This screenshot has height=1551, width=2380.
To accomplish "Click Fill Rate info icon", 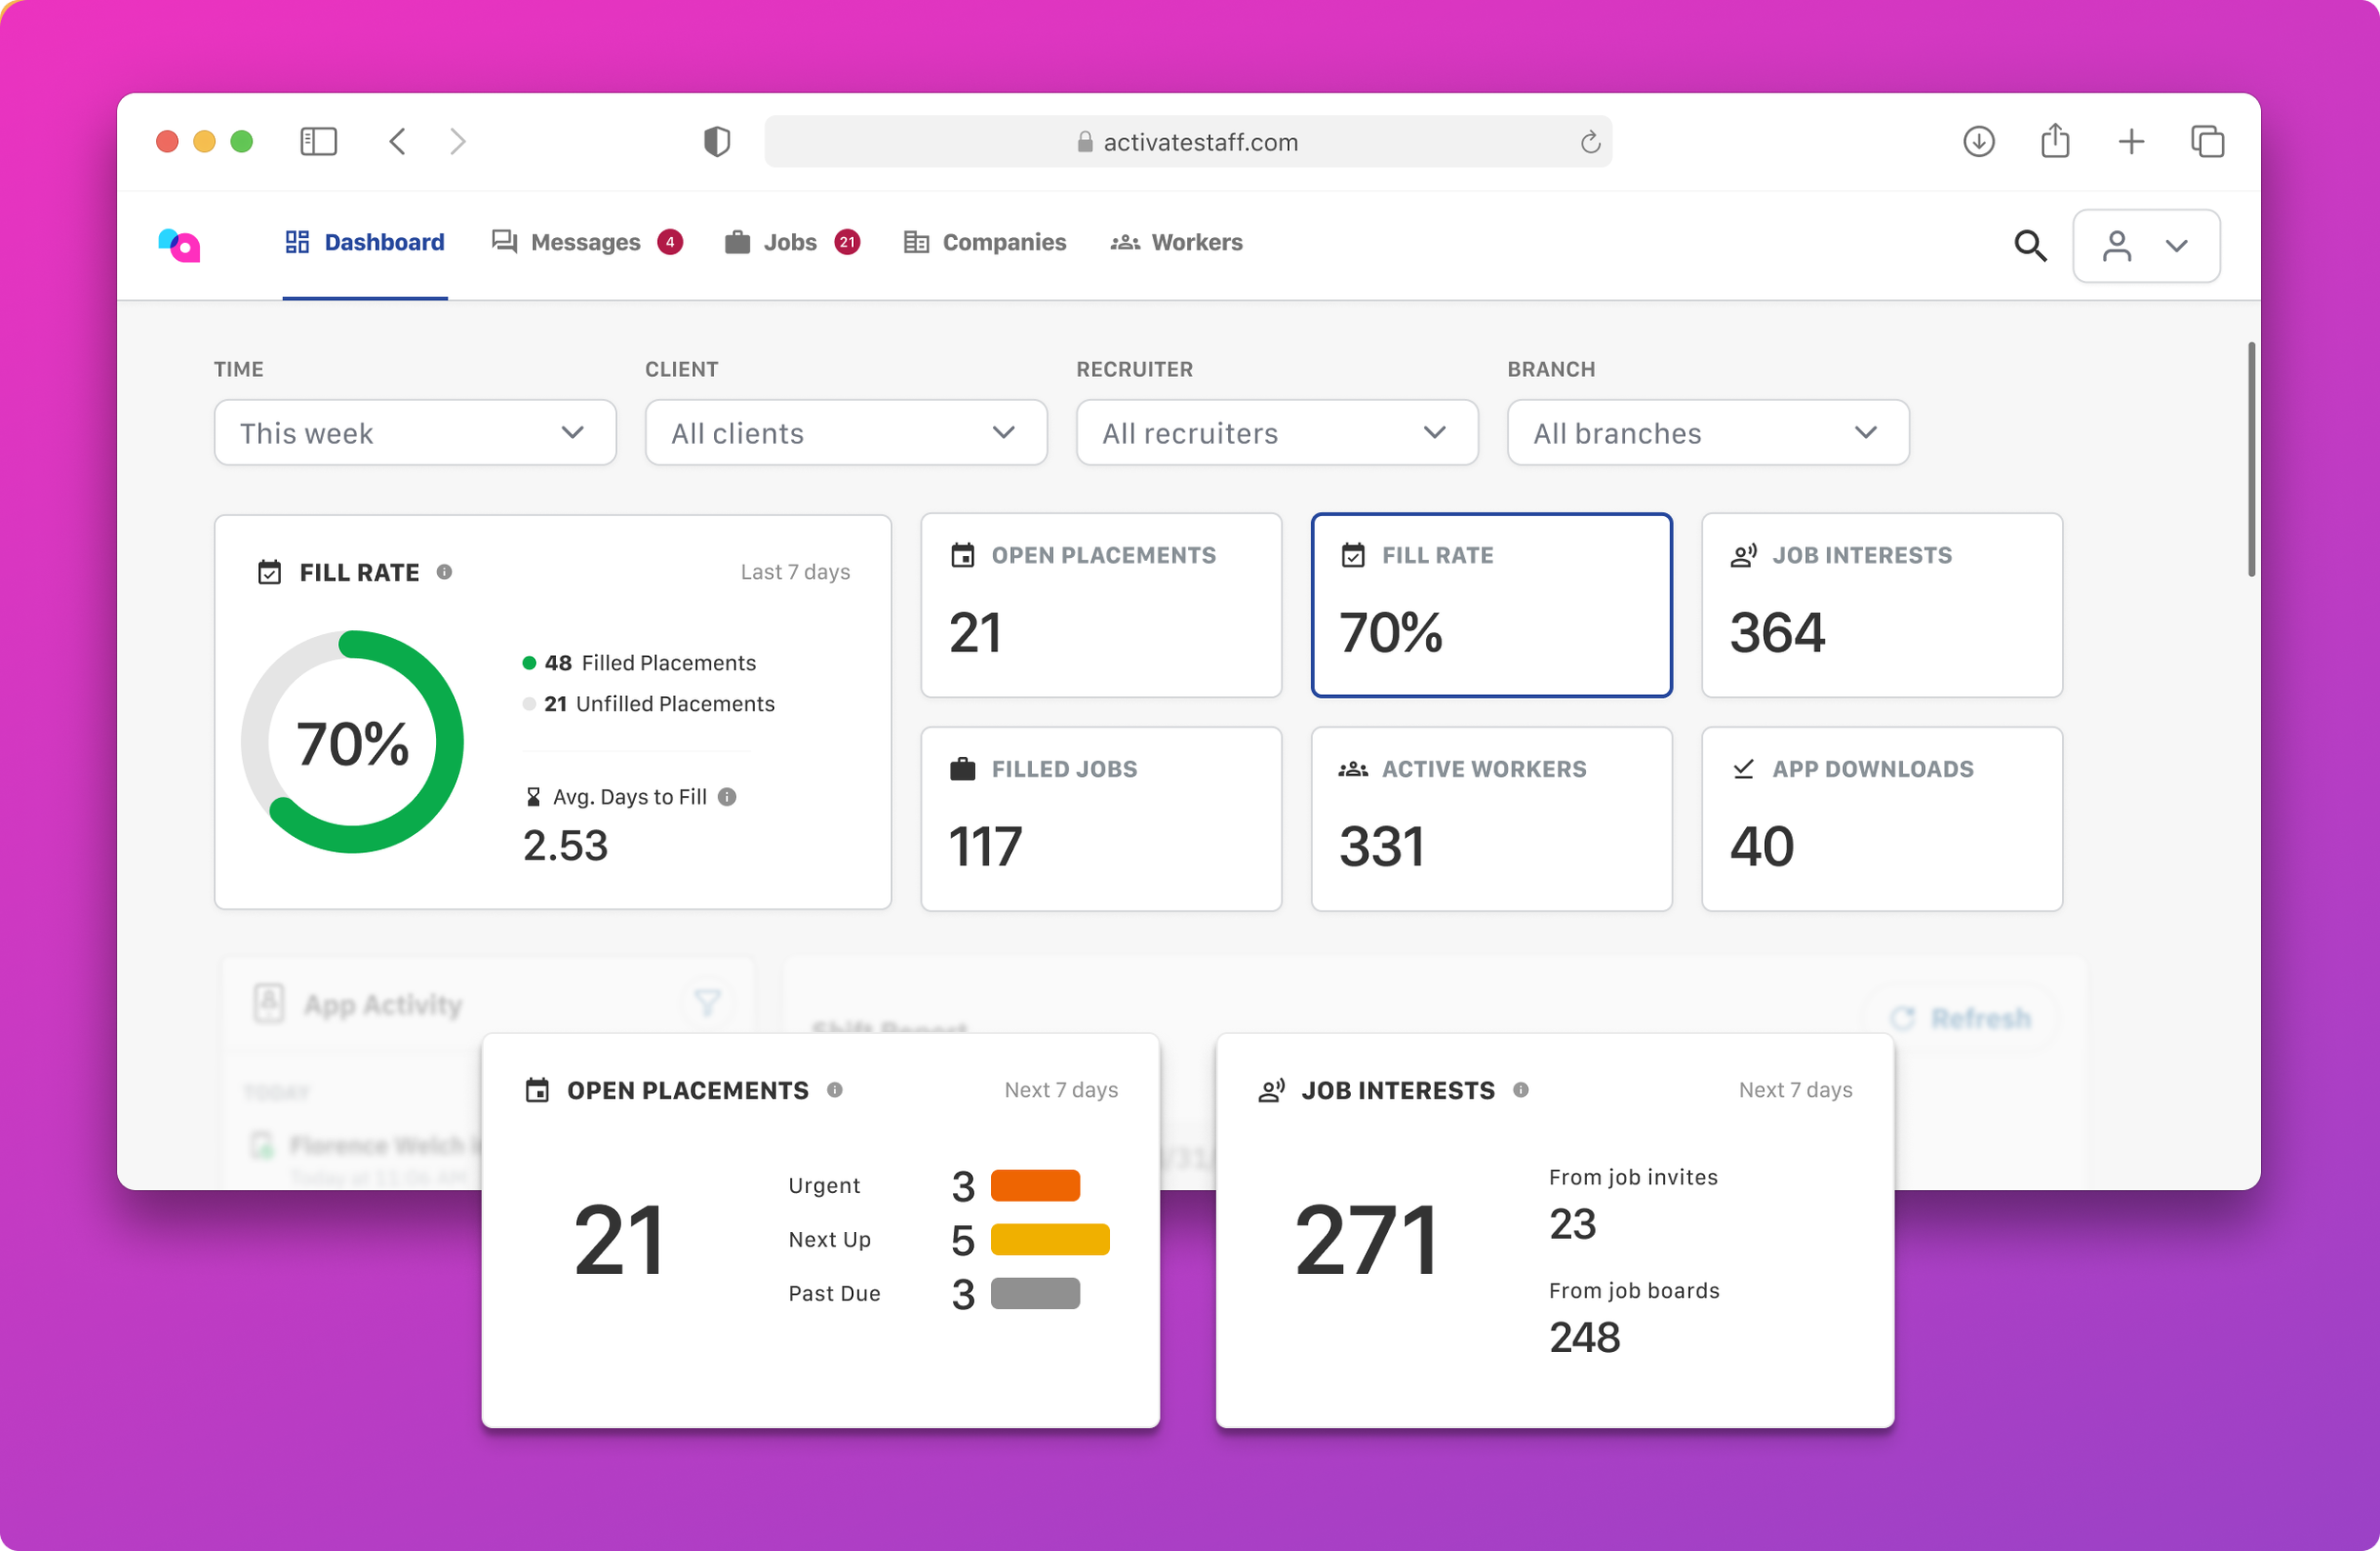I will pyautogui.click(x=445, y=572).
